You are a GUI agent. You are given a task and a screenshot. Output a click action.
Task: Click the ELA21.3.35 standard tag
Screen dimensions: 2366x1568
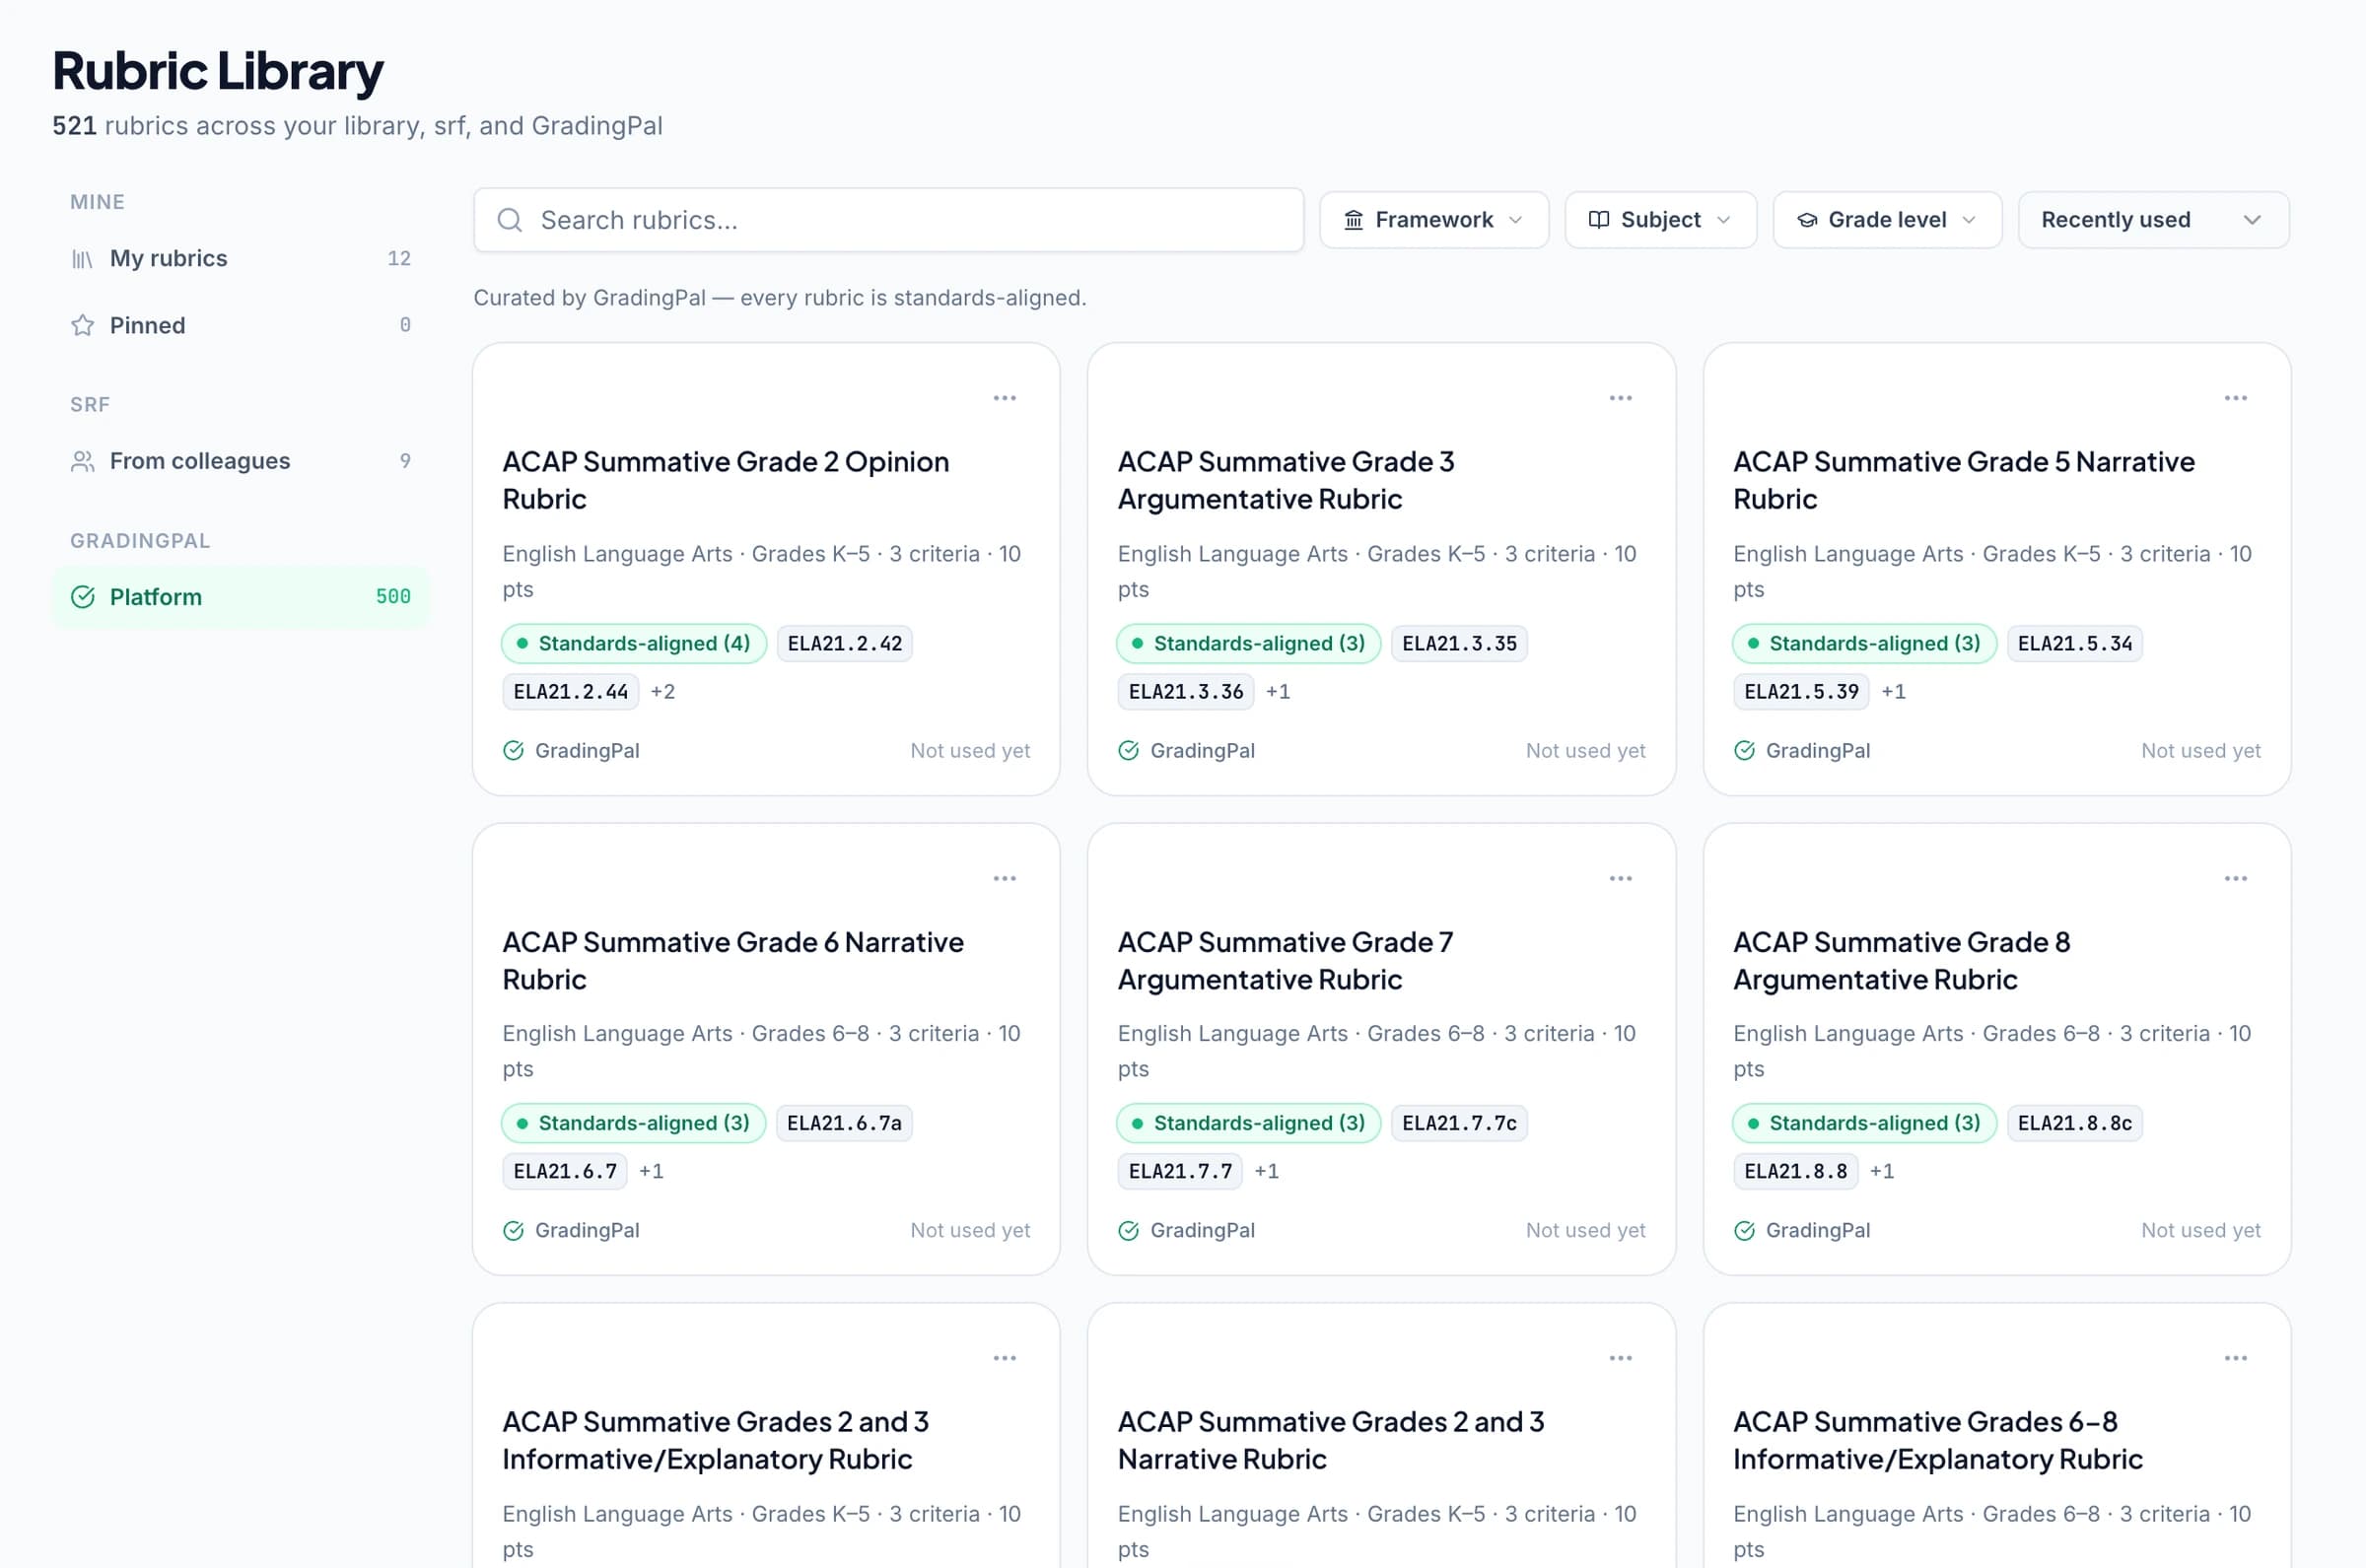click(x=1460, y=643)
